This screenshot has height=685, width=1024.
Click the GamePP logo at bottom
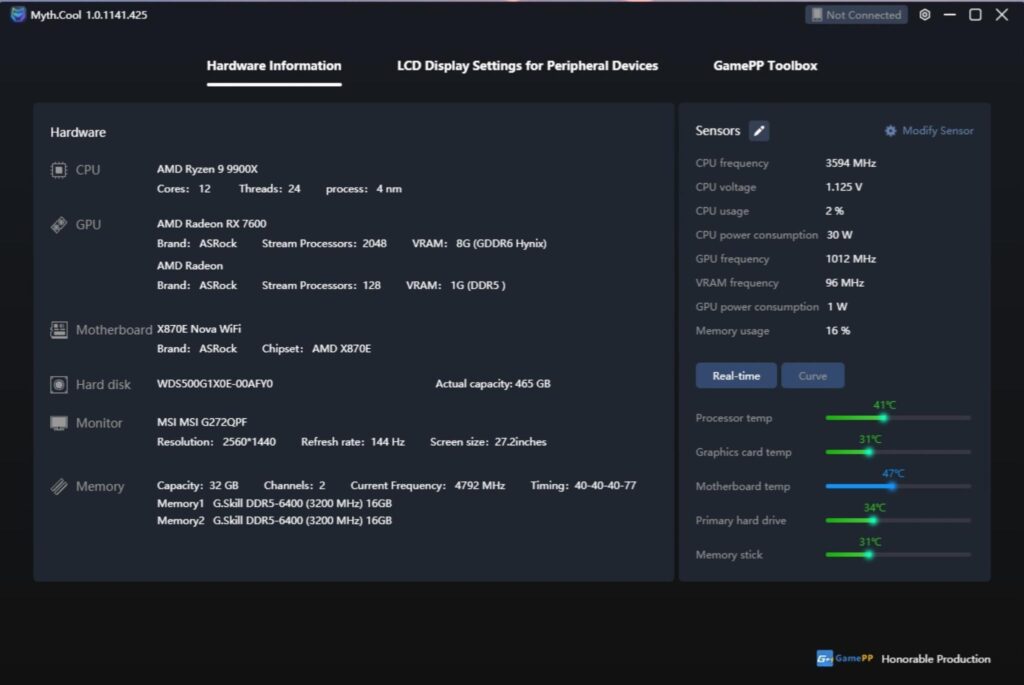point(844,658)
